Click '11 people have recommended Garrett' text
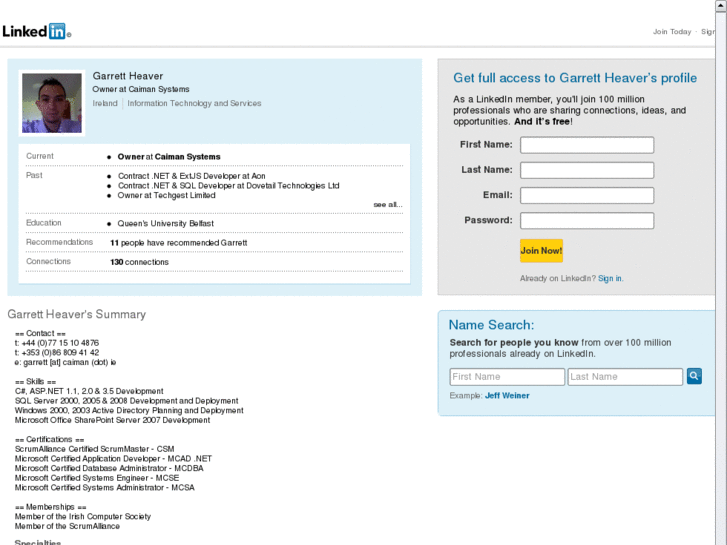 (179, 243)
